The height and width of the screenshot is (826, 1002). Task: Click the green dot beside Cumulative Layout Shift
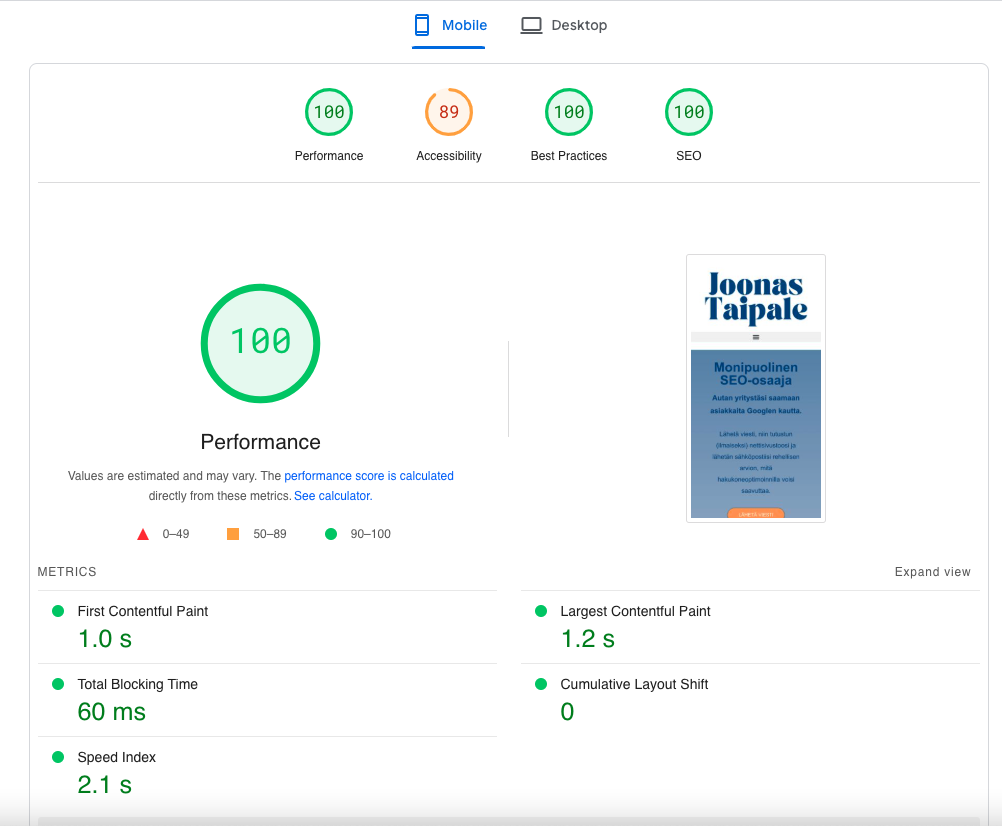point(540,684)
